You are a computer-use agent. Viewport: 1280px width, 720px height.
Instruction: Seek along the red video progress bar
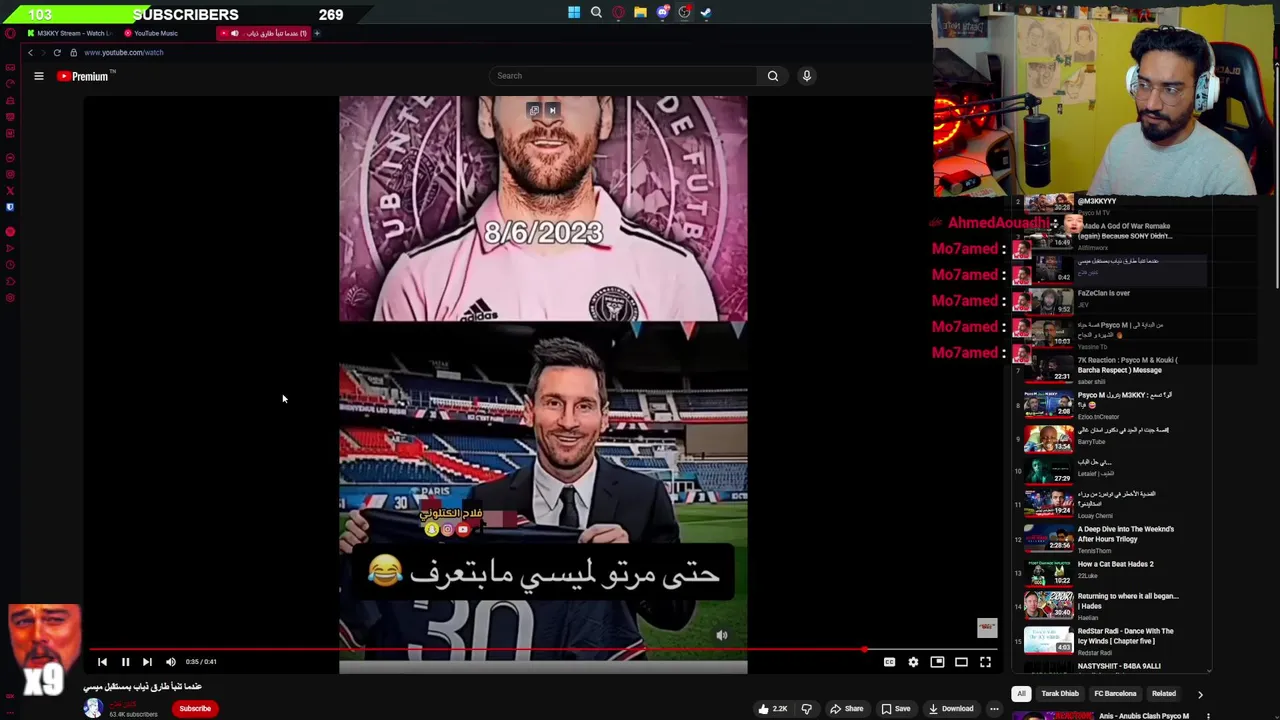[543, 649]
